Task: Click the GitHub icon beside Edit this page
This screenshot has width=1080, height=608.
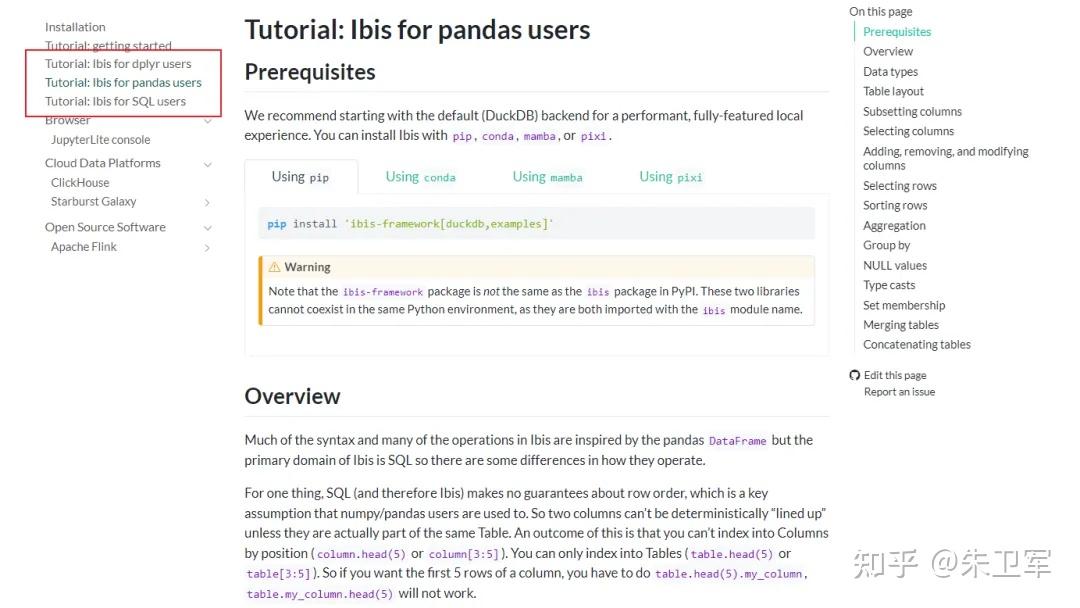Action: pyautogui.click(x=854, y=375)
